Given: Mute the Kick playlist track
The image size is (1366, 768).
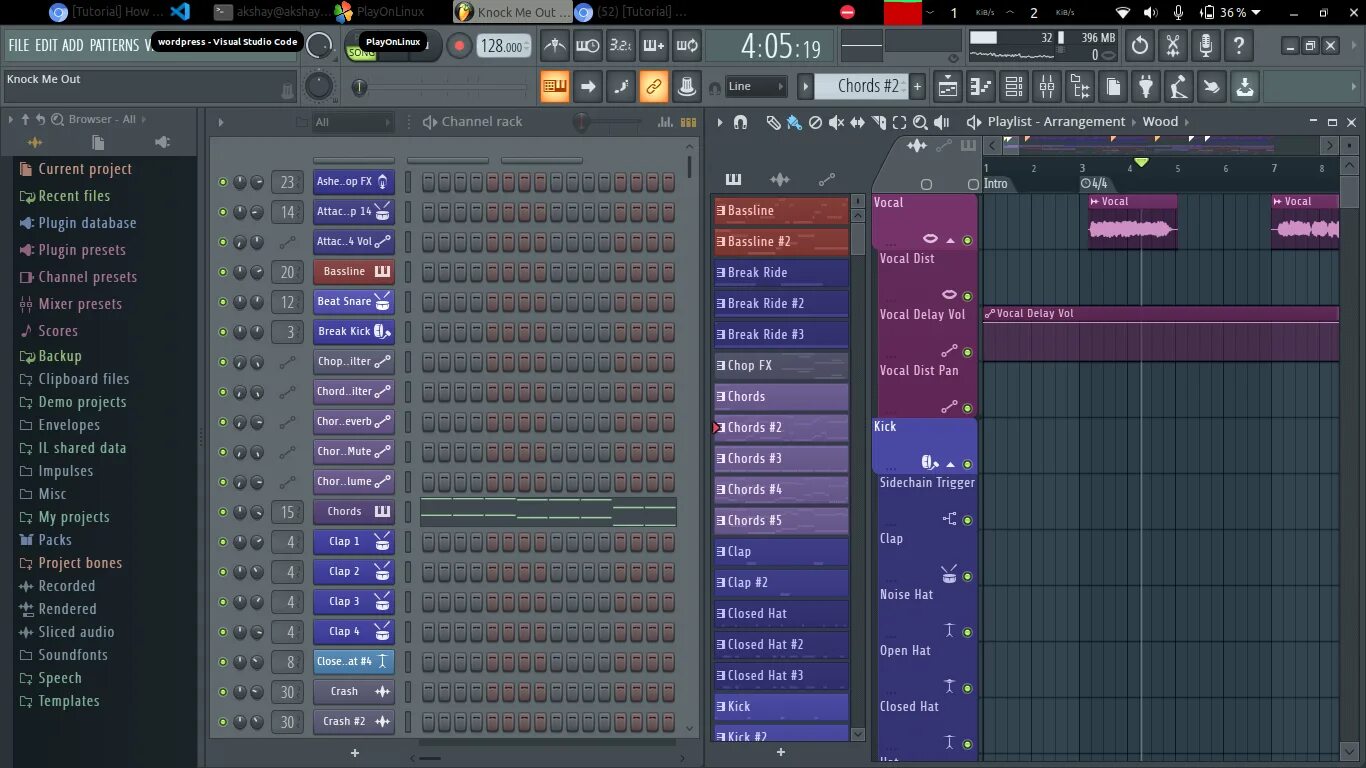Looking at the screenshot, I should pos(967,464).
